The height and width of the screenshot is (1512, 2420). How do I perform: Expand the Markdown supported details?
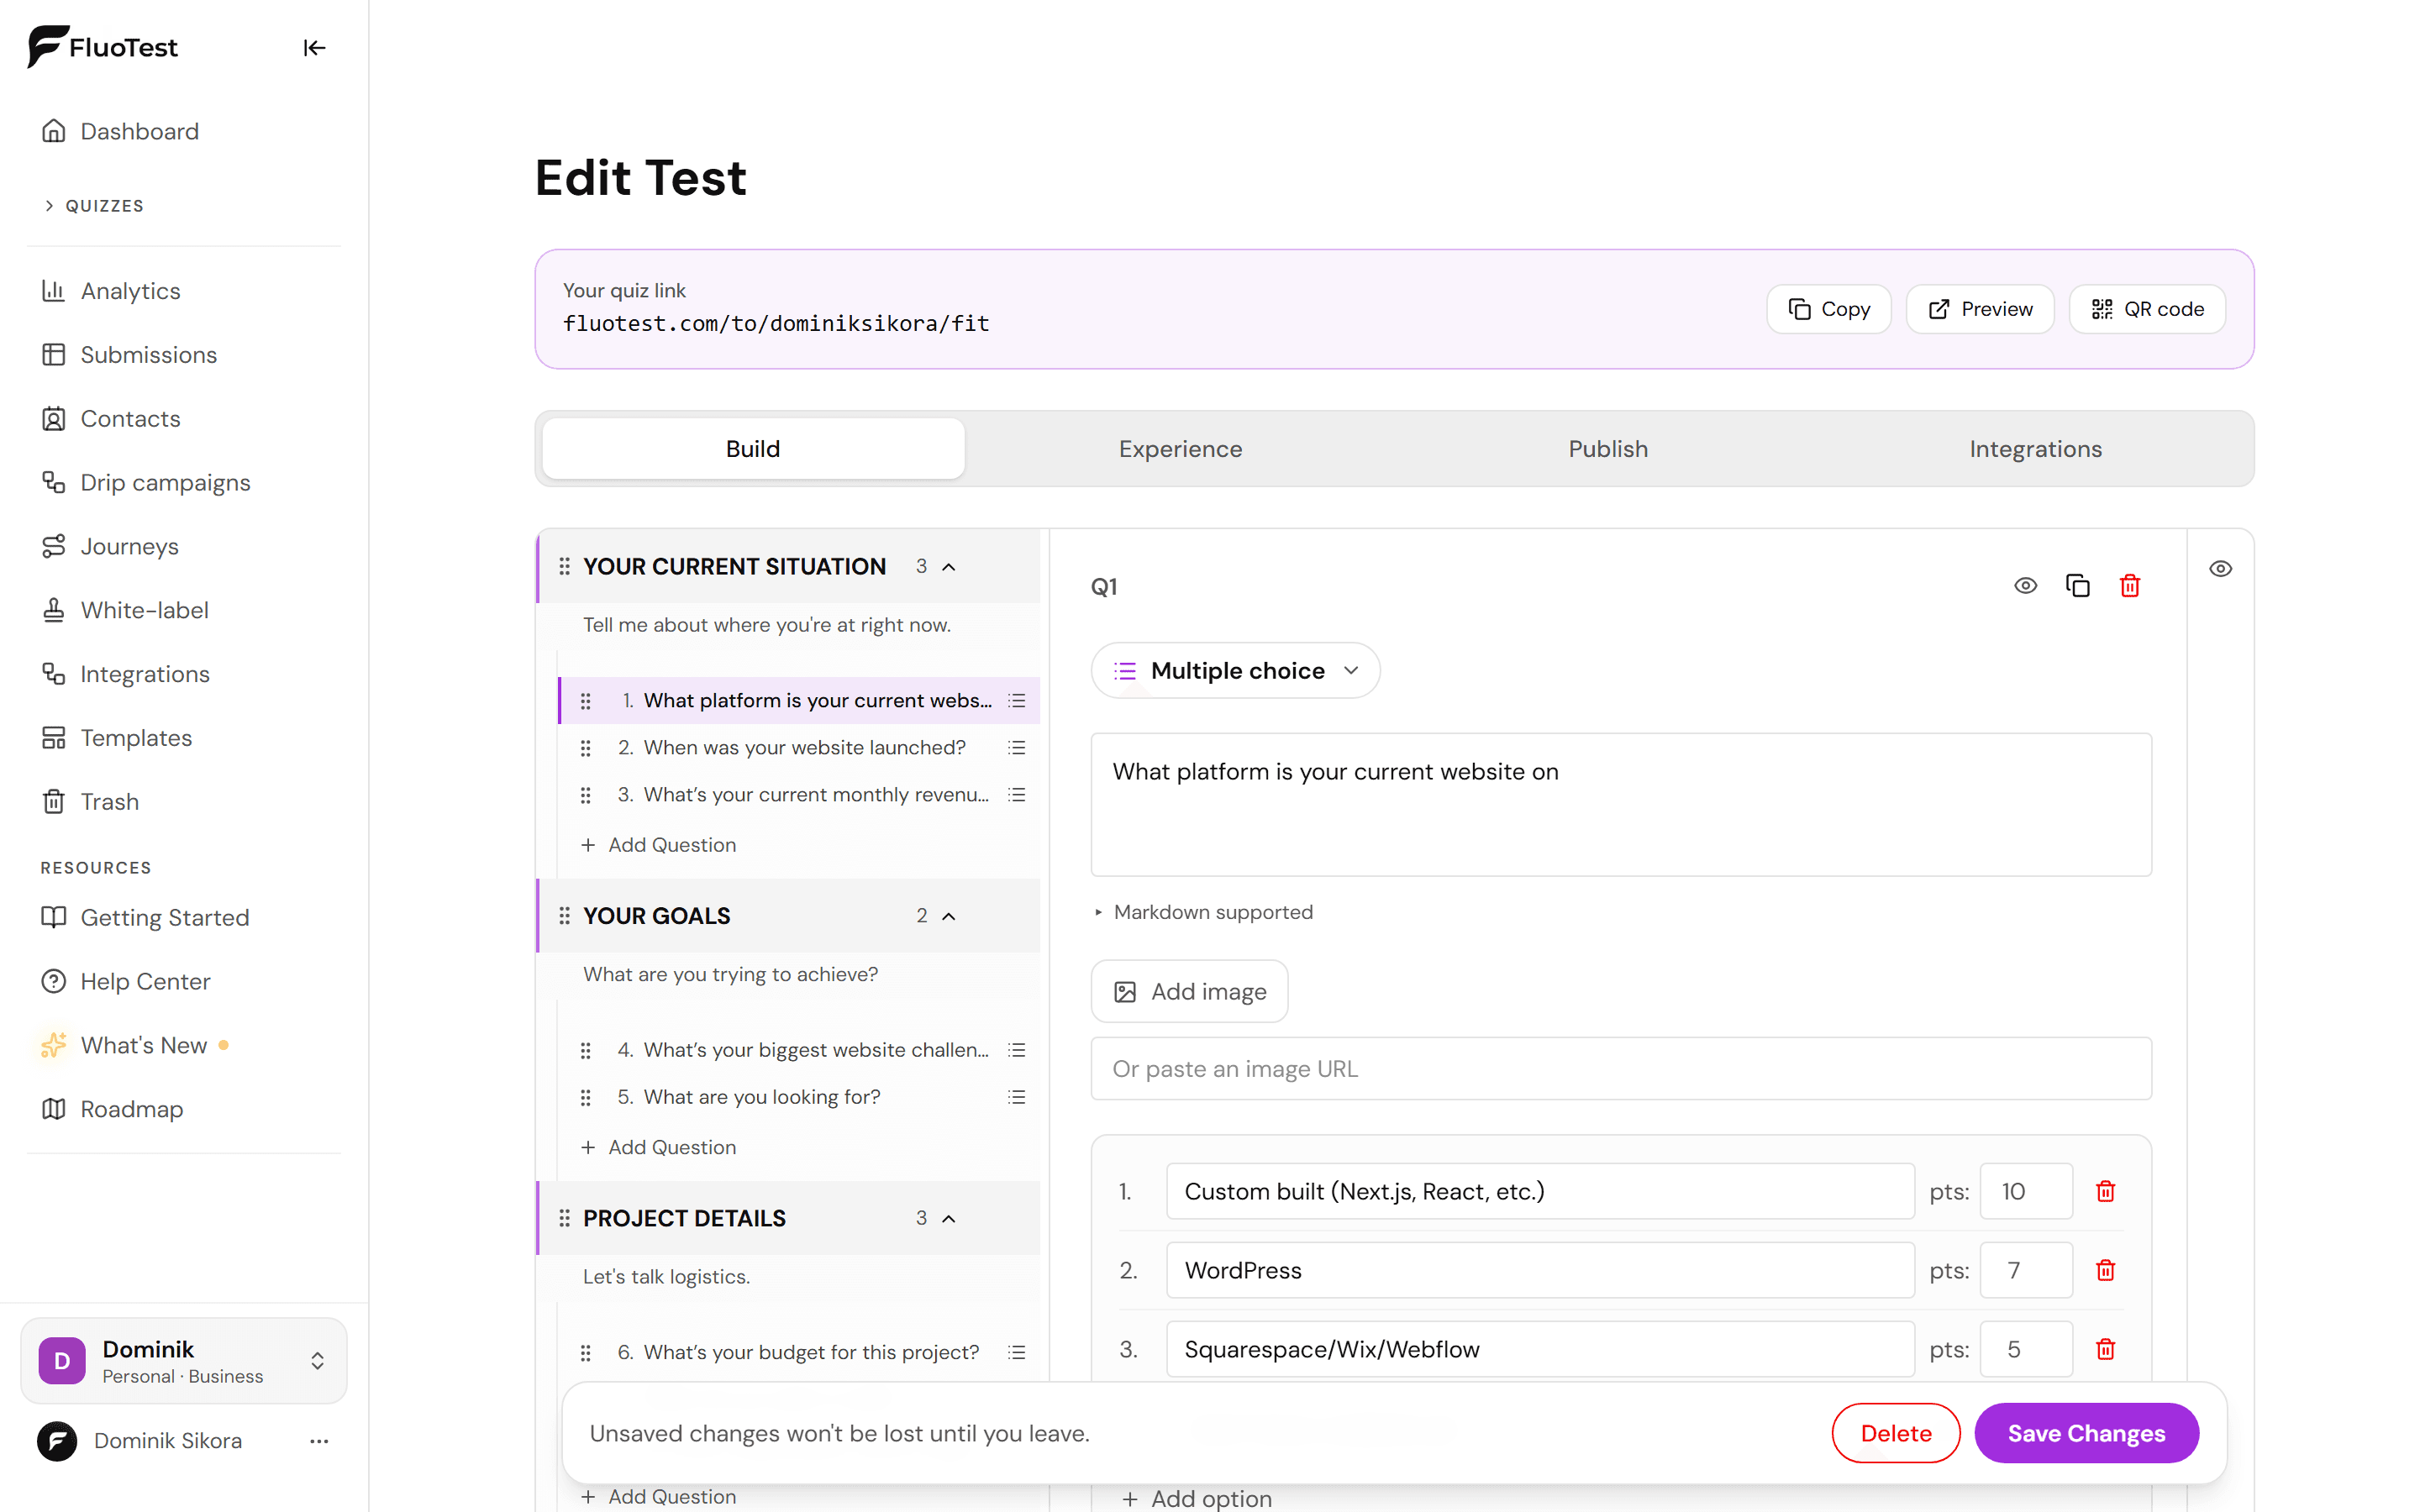pos(1203,912)
